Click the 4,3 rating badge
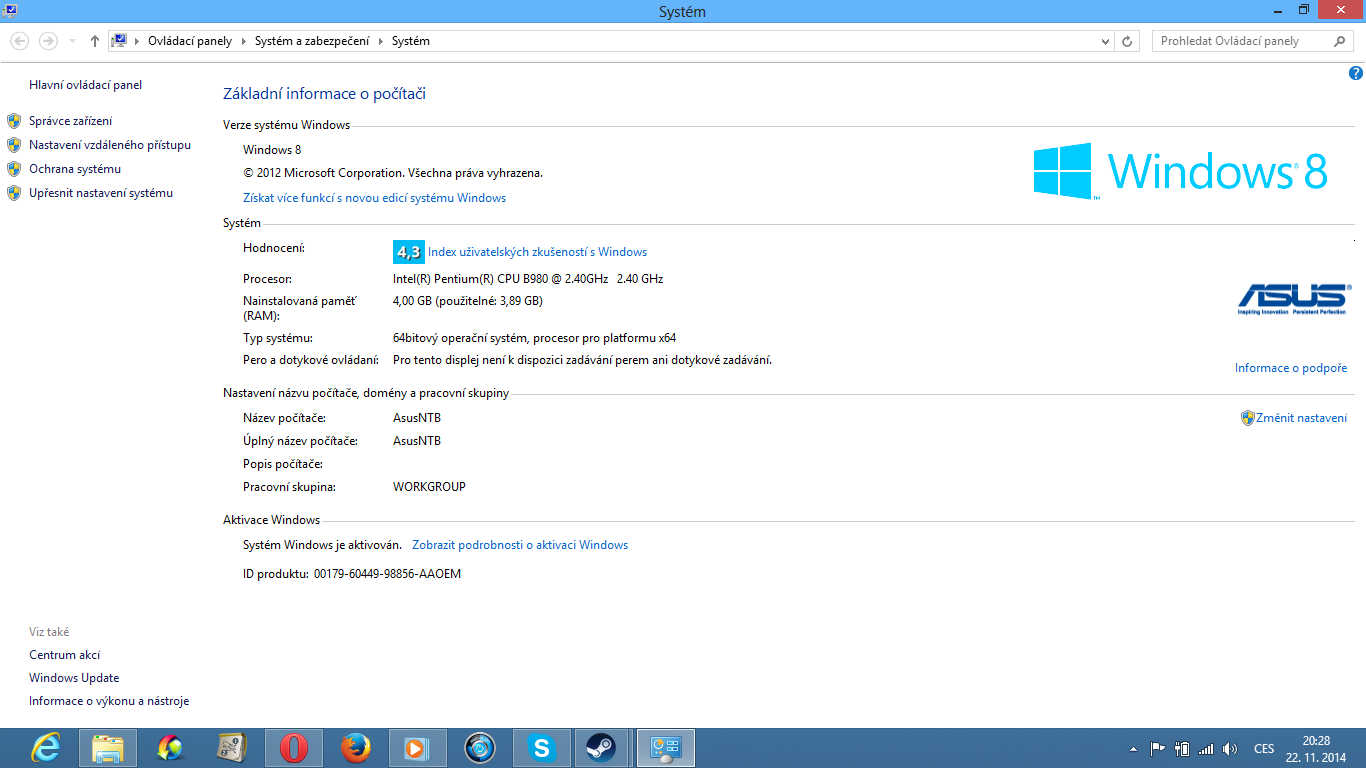This screenshot has height=768, width=1366. [x=409, y=252]
